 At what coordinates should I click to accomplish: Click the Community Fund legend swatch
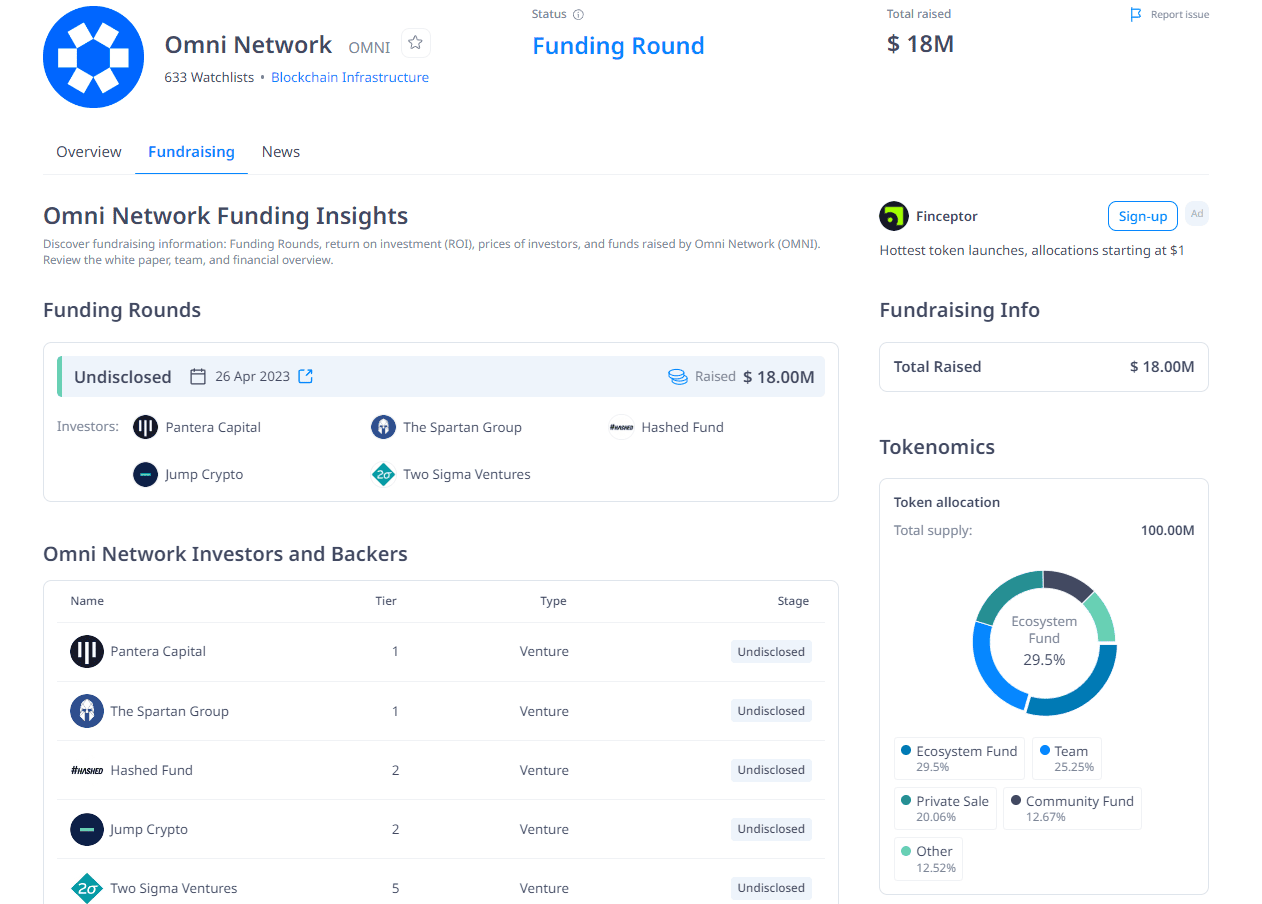pos(1016,800)
